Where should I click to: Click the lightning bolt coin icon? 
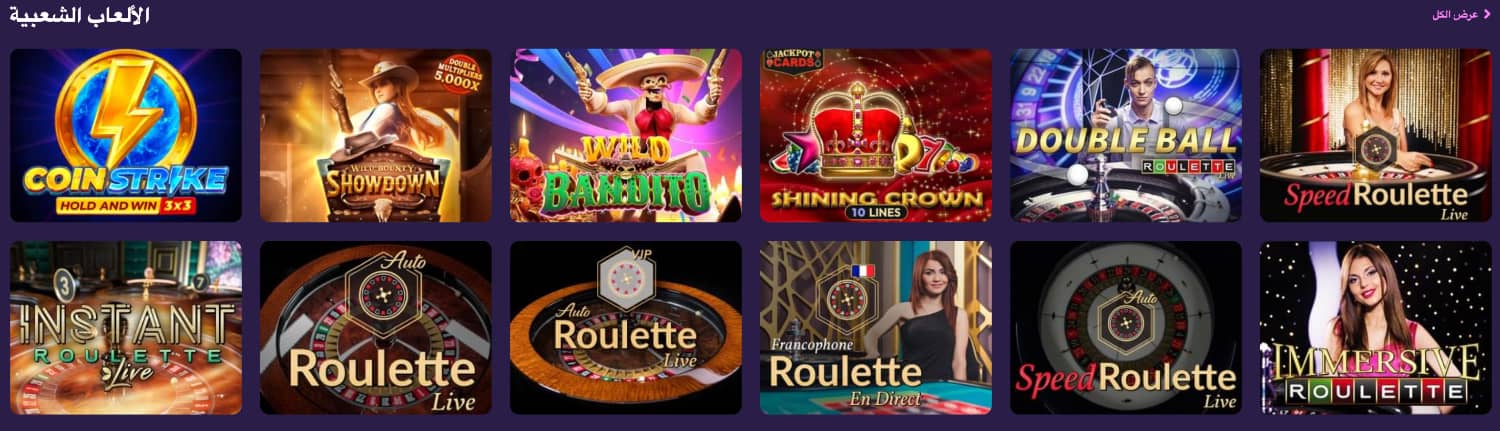125,110
